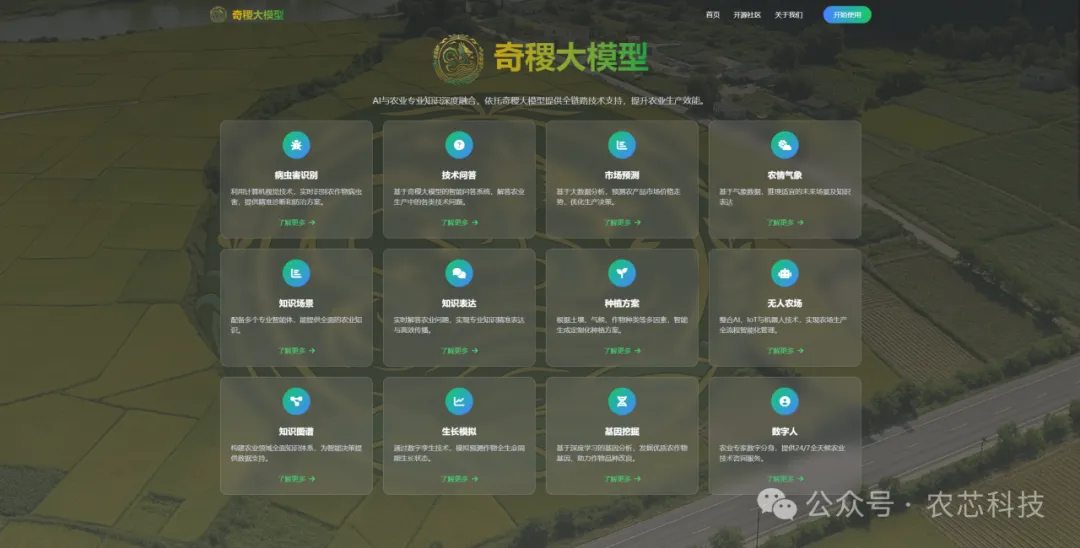Screen dimensions: 1080x548
Task: Click the 知识表达 card title
Action: click(459, 303)
